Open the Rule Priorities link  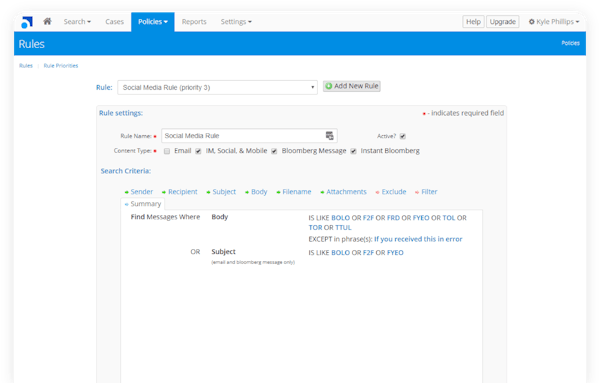61,66
